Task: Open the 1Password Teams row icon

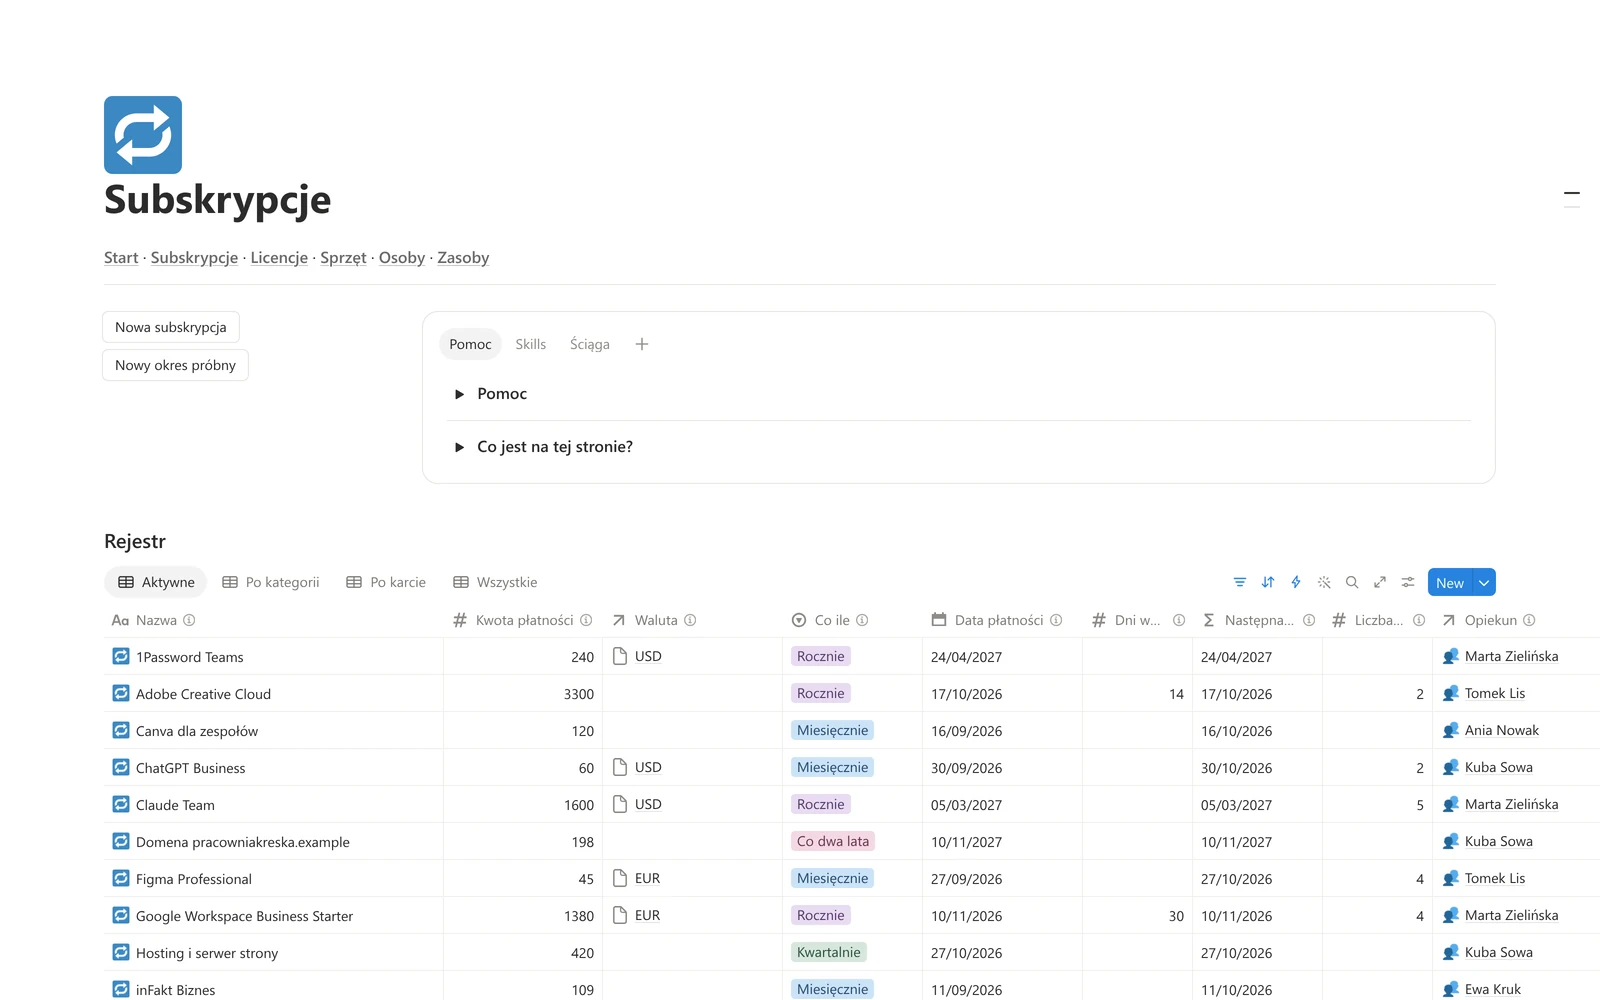Action: coord(121,656)
